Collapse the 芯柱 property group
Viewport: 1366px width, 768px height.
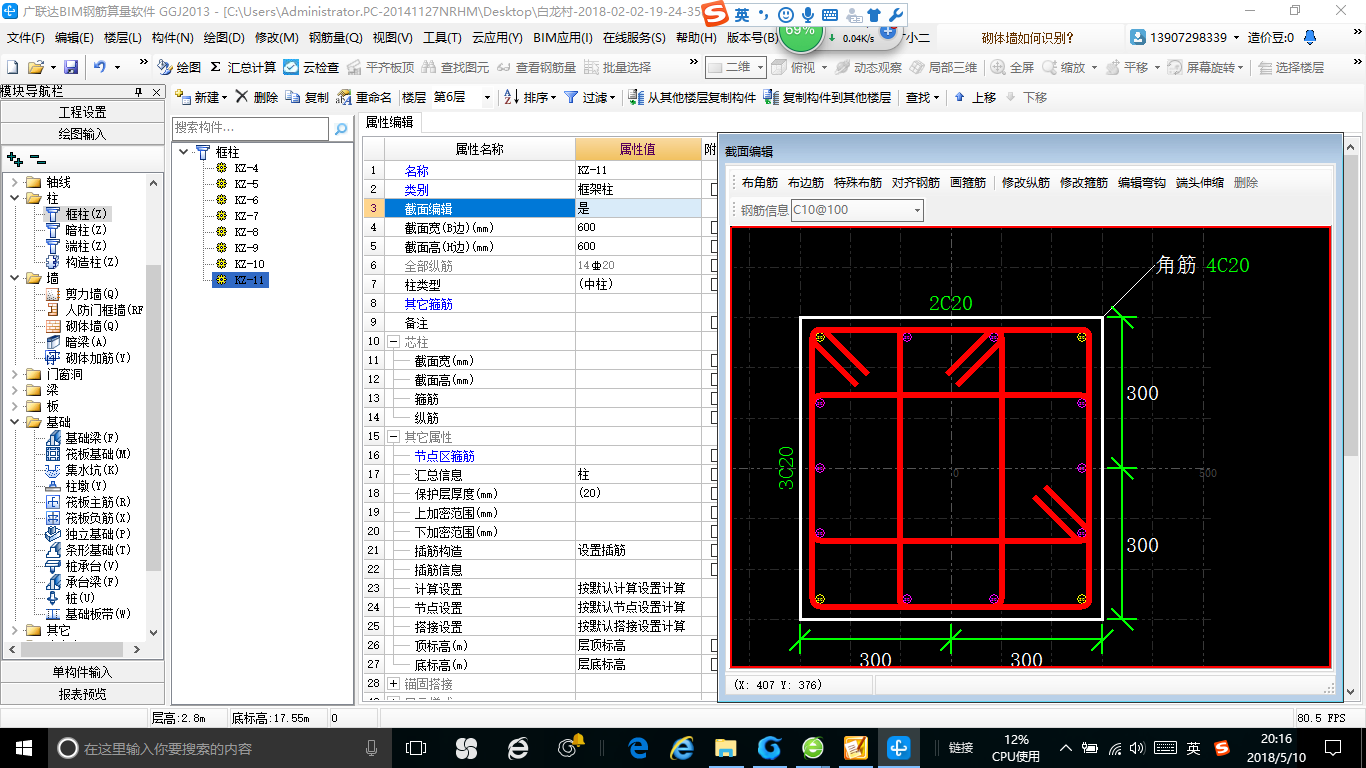click(x=393, y=341)
